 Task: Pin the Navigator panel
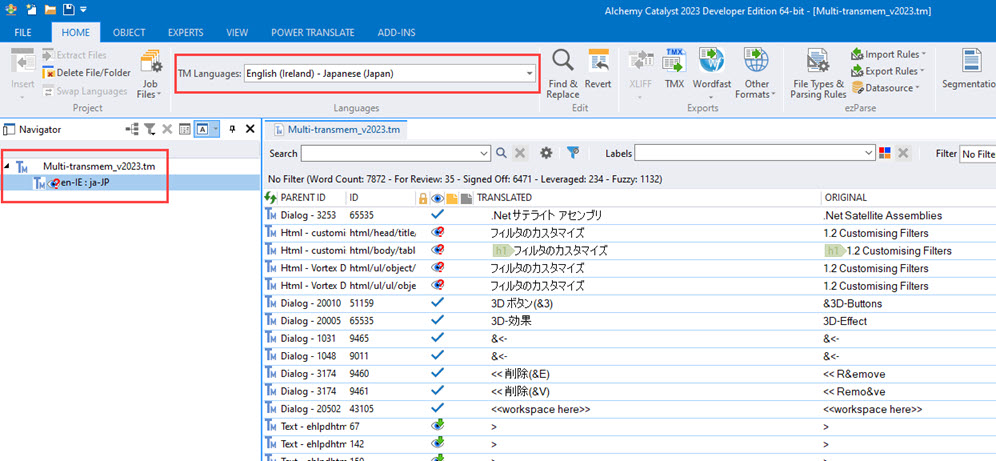tap(232, 129)
